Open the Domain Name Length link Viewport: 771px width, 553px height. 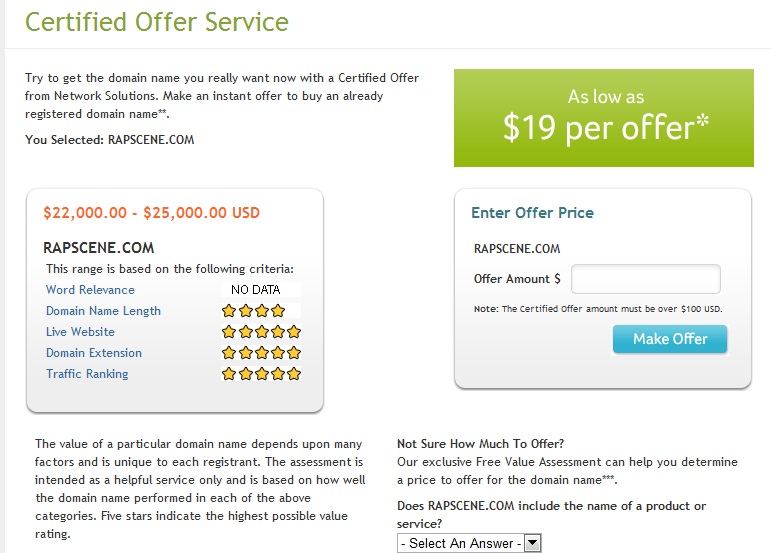pos(103,311)
